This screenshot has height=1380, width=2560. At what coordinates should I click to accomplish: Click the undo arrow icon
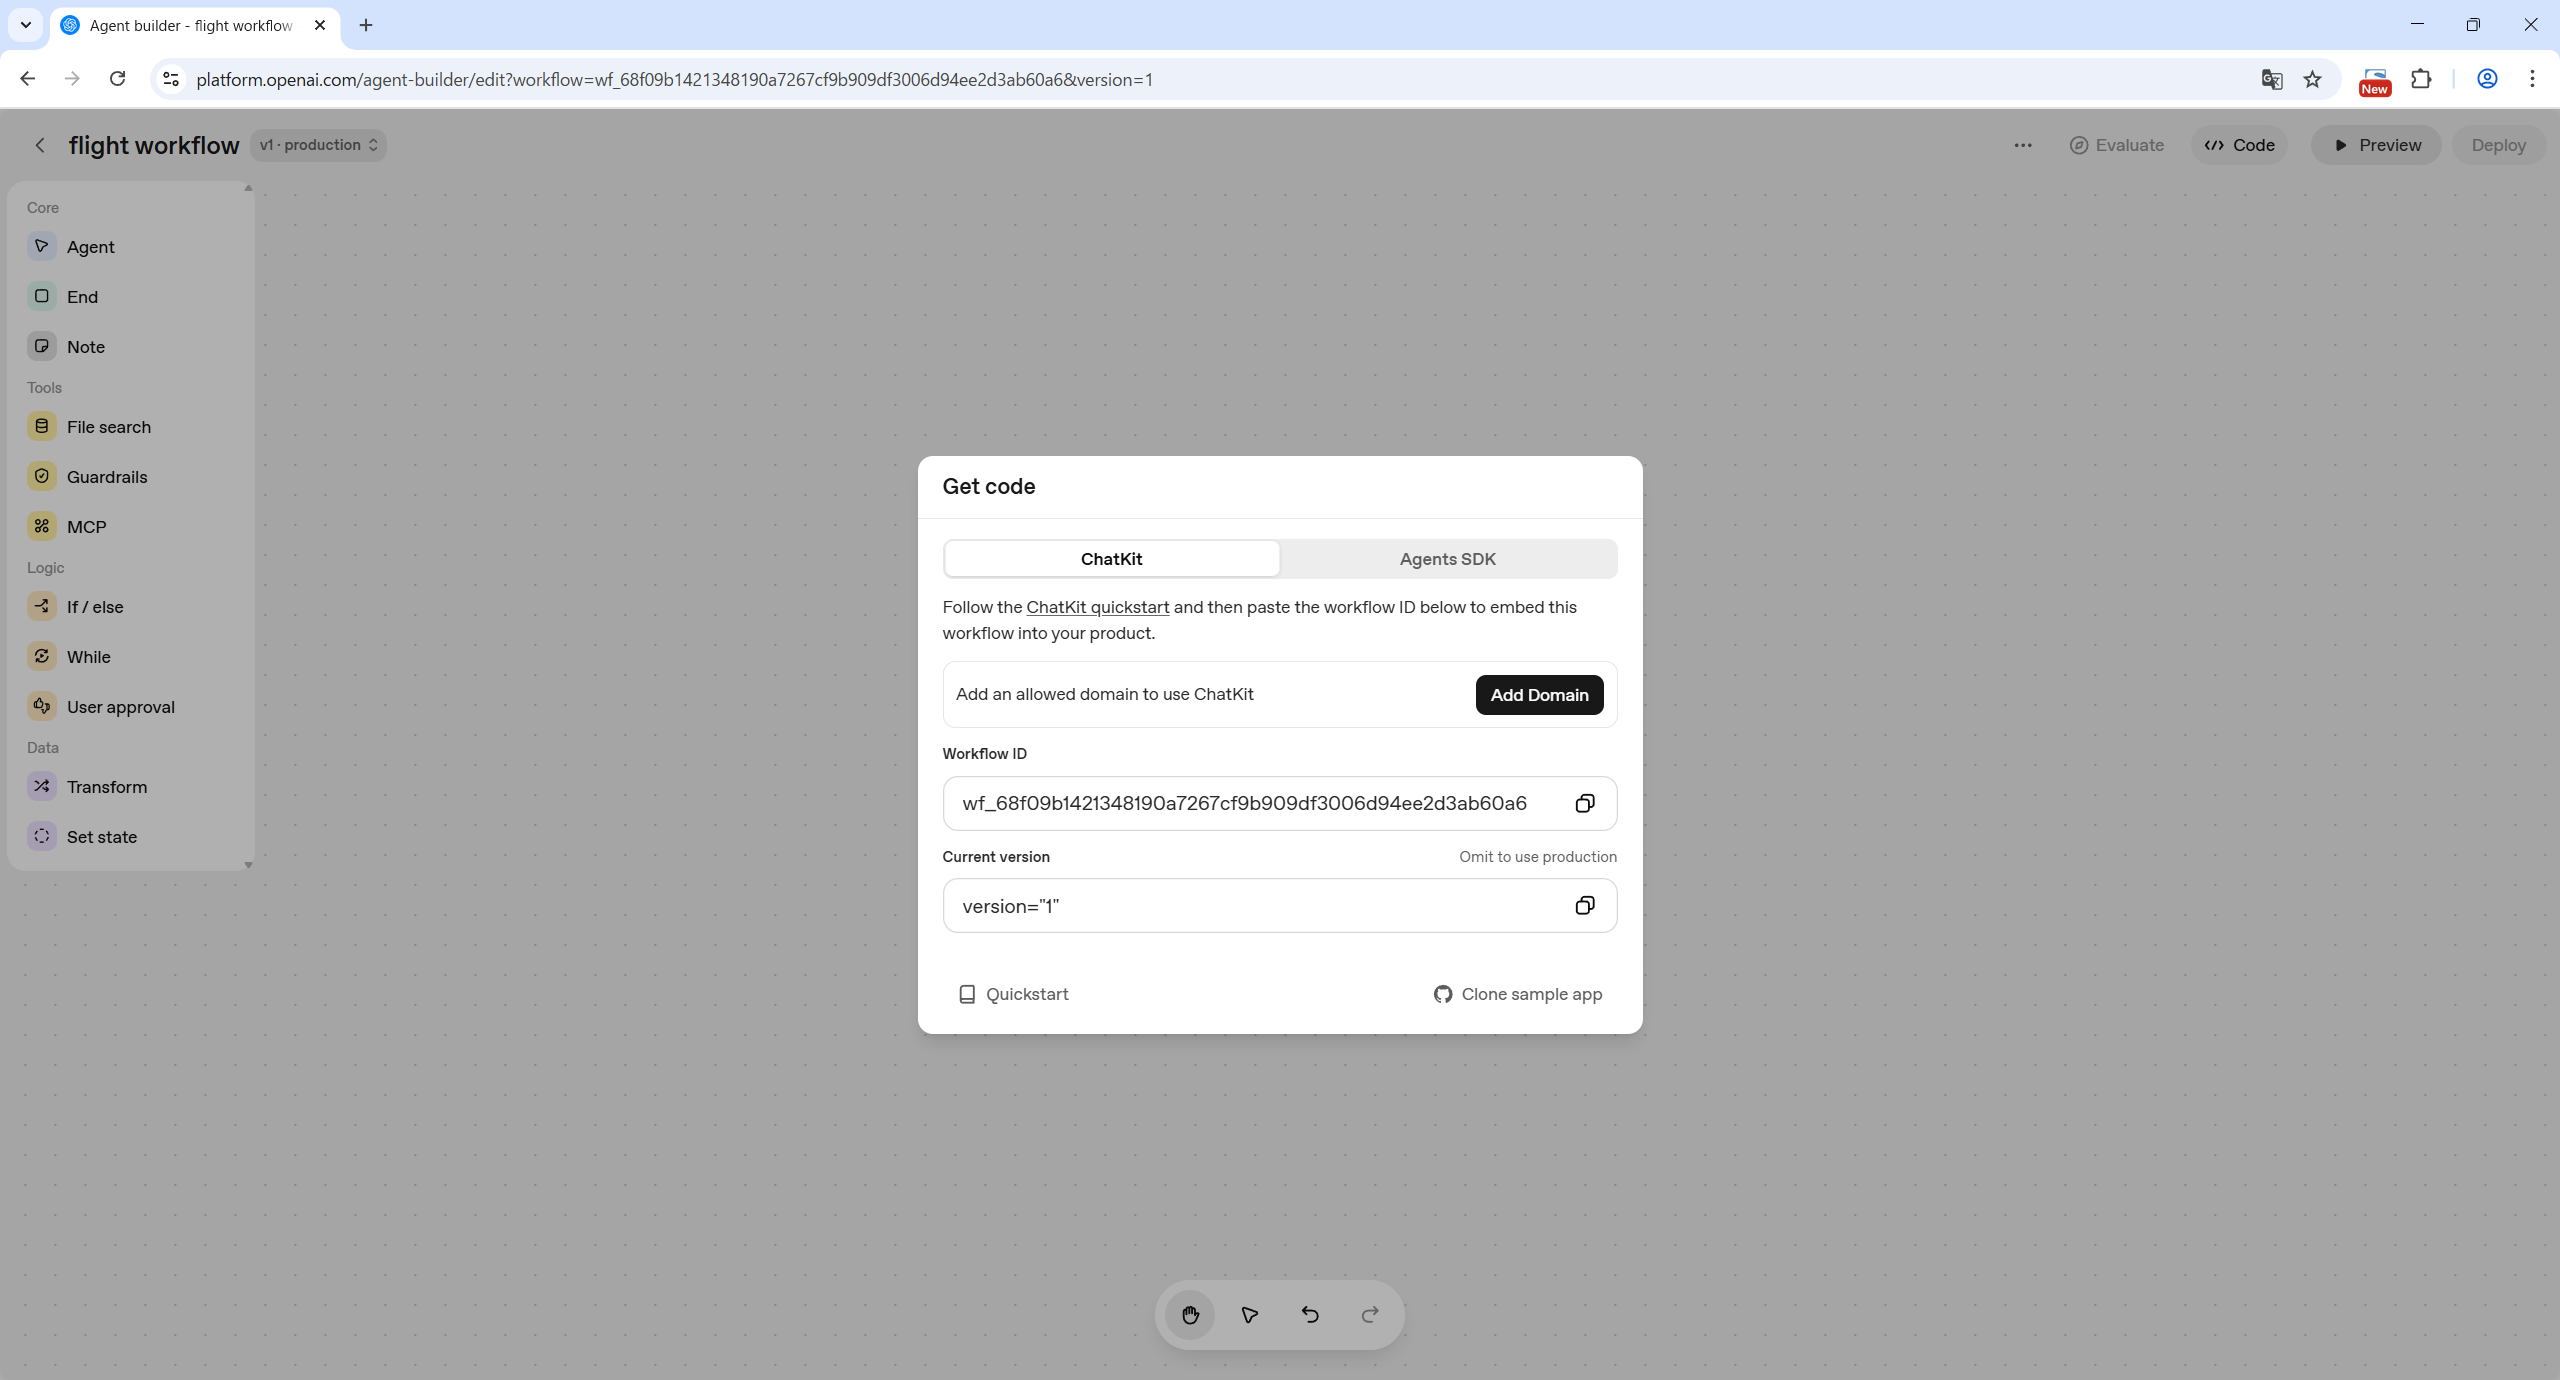click(x=1310, y=1314)
